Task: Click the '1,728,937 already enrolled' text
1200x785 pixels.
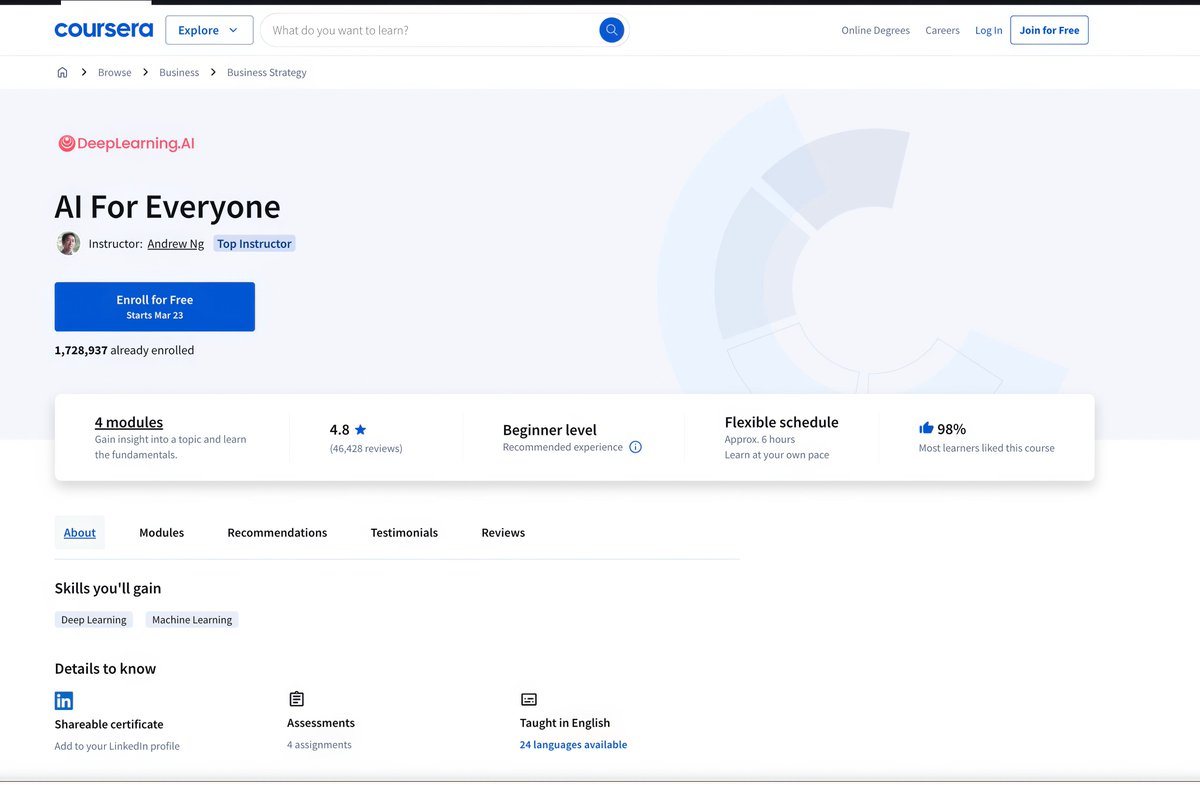Action: [124, 350]
